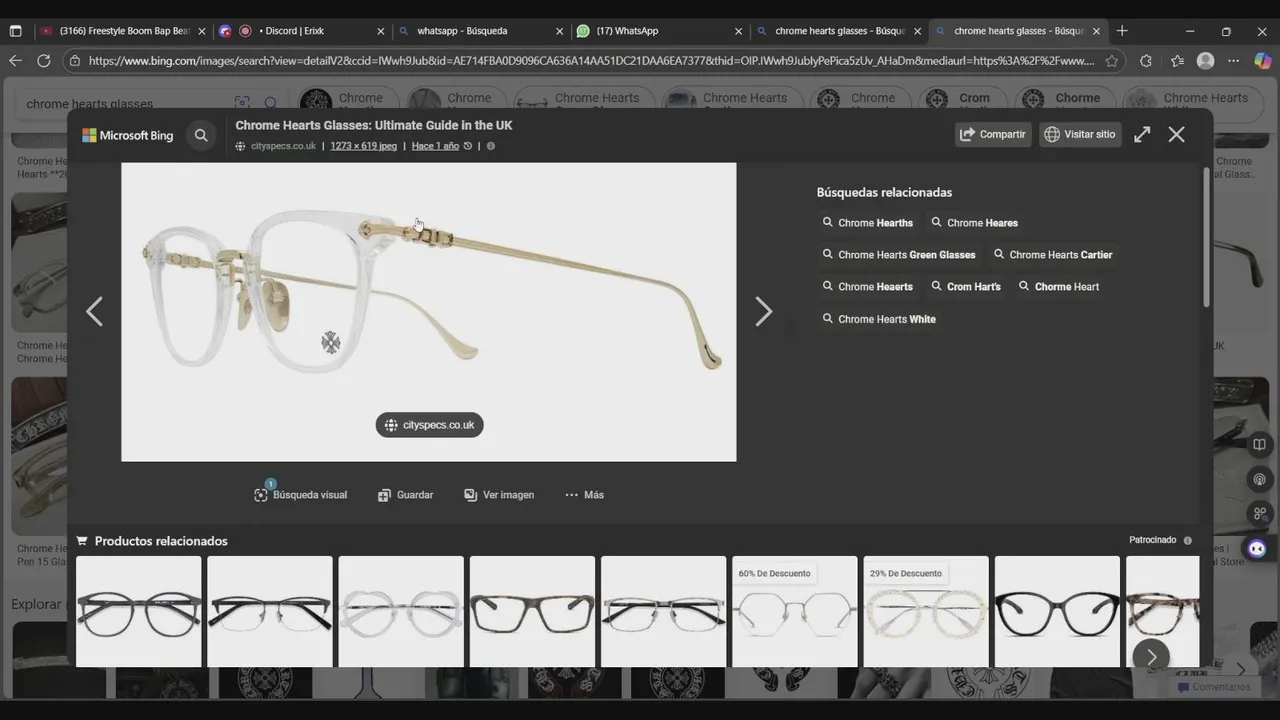Screen dimensions: 1280x720
Task: Show next image with right arrow
Action: point(763,312)
